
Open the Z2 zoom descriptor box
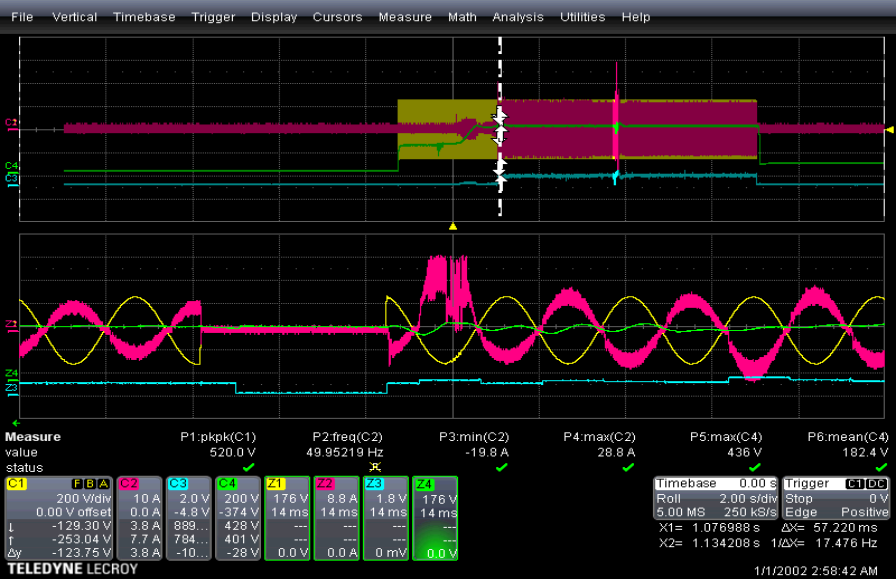tap(337, 518)
